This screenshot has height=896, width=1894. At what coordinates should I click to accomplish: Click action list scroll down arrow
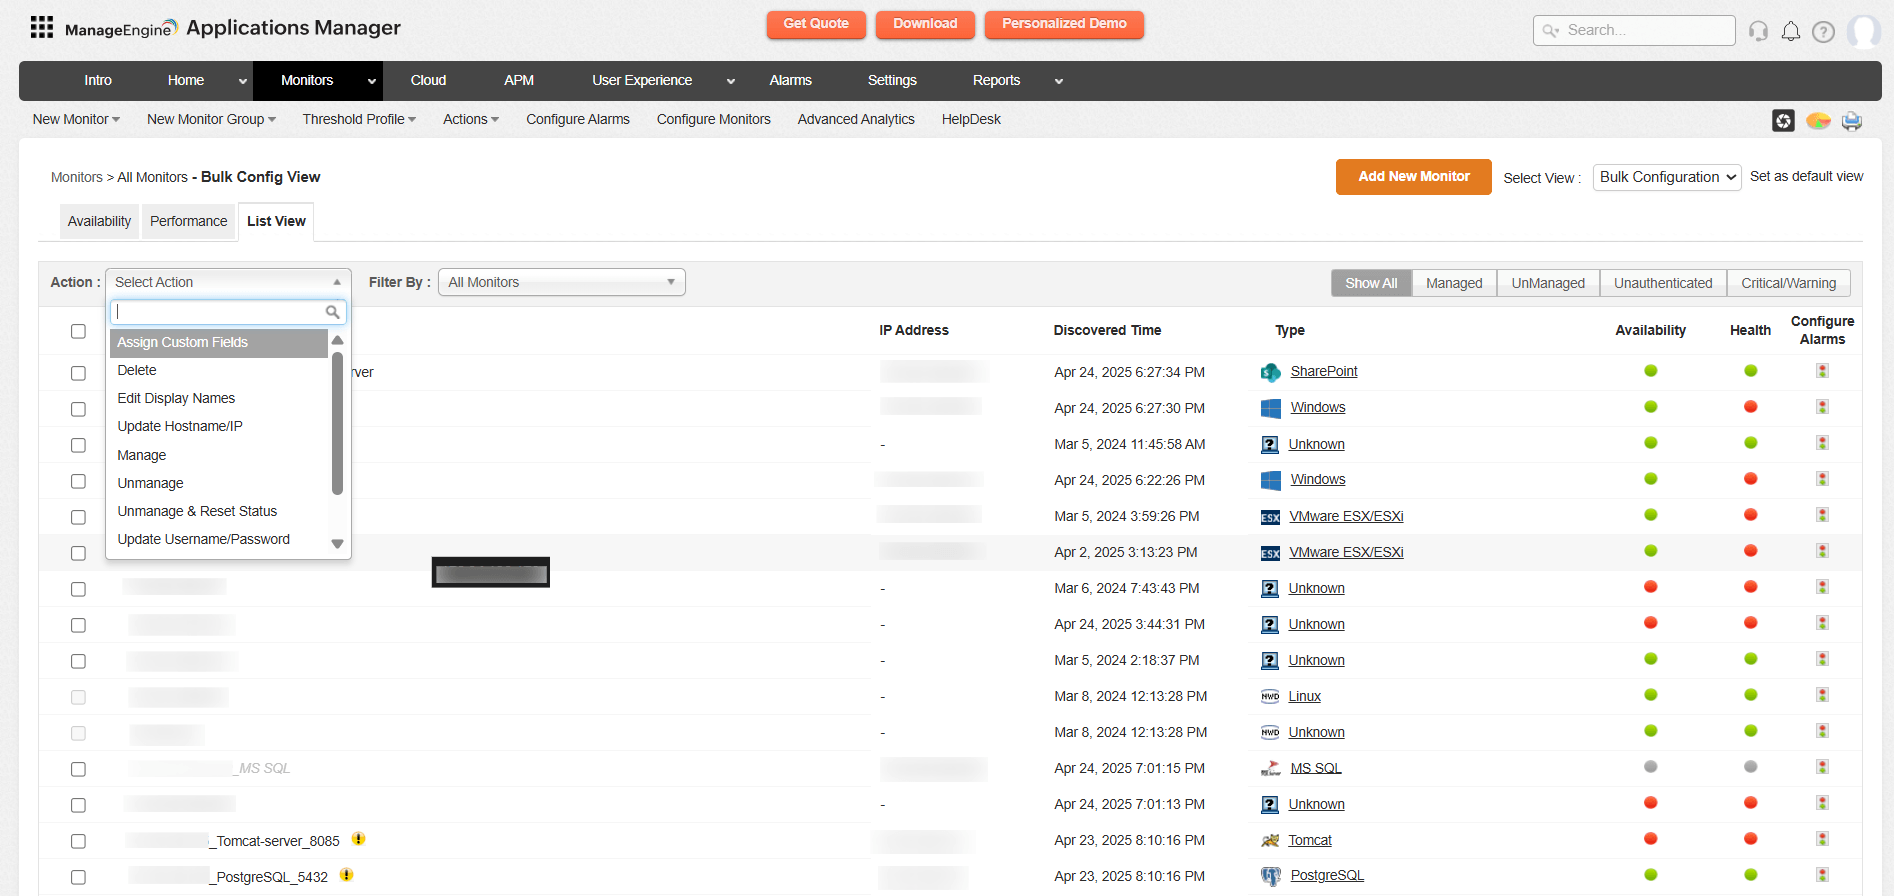tap(337, 545)
